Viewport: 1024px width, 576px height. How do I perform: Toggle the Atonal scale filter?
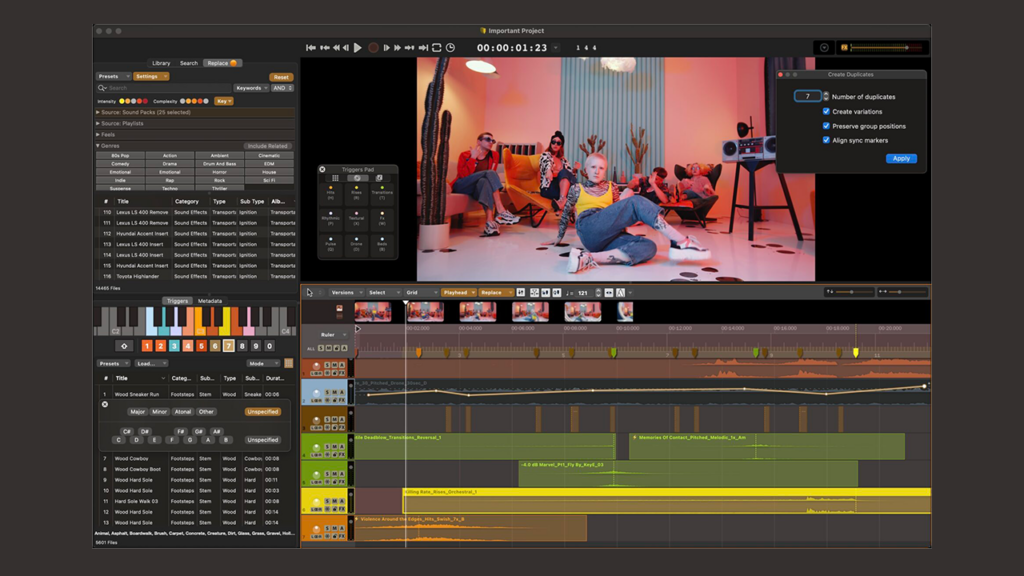[x=183, y=412]
